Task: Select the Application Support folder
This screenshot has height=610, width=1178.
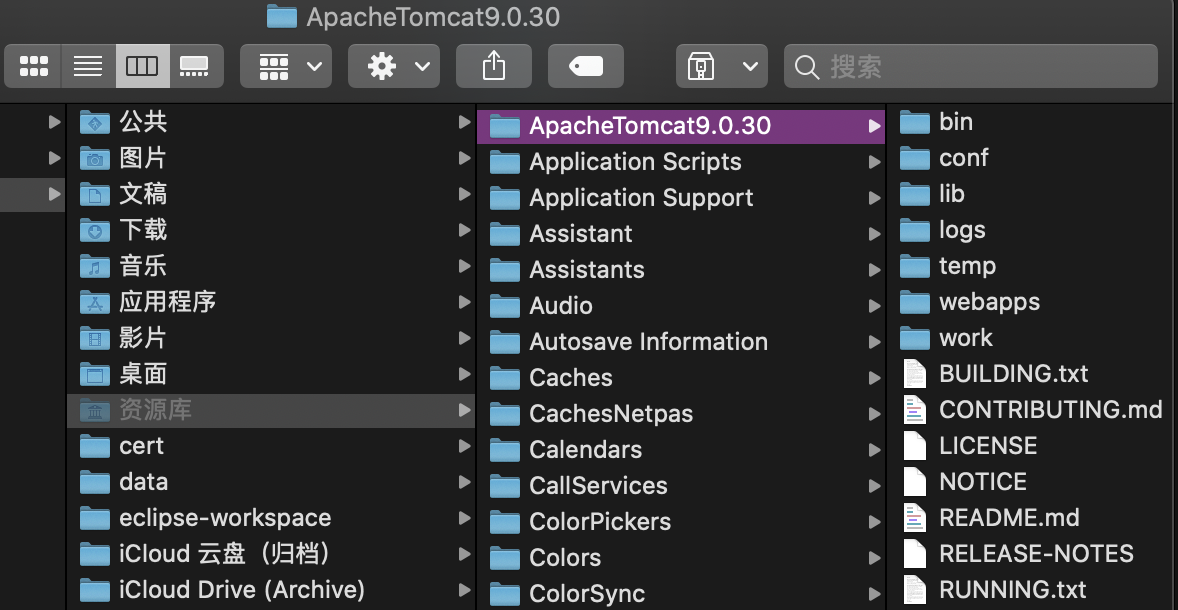Action: pyautogui.click(x=681, y=198)
